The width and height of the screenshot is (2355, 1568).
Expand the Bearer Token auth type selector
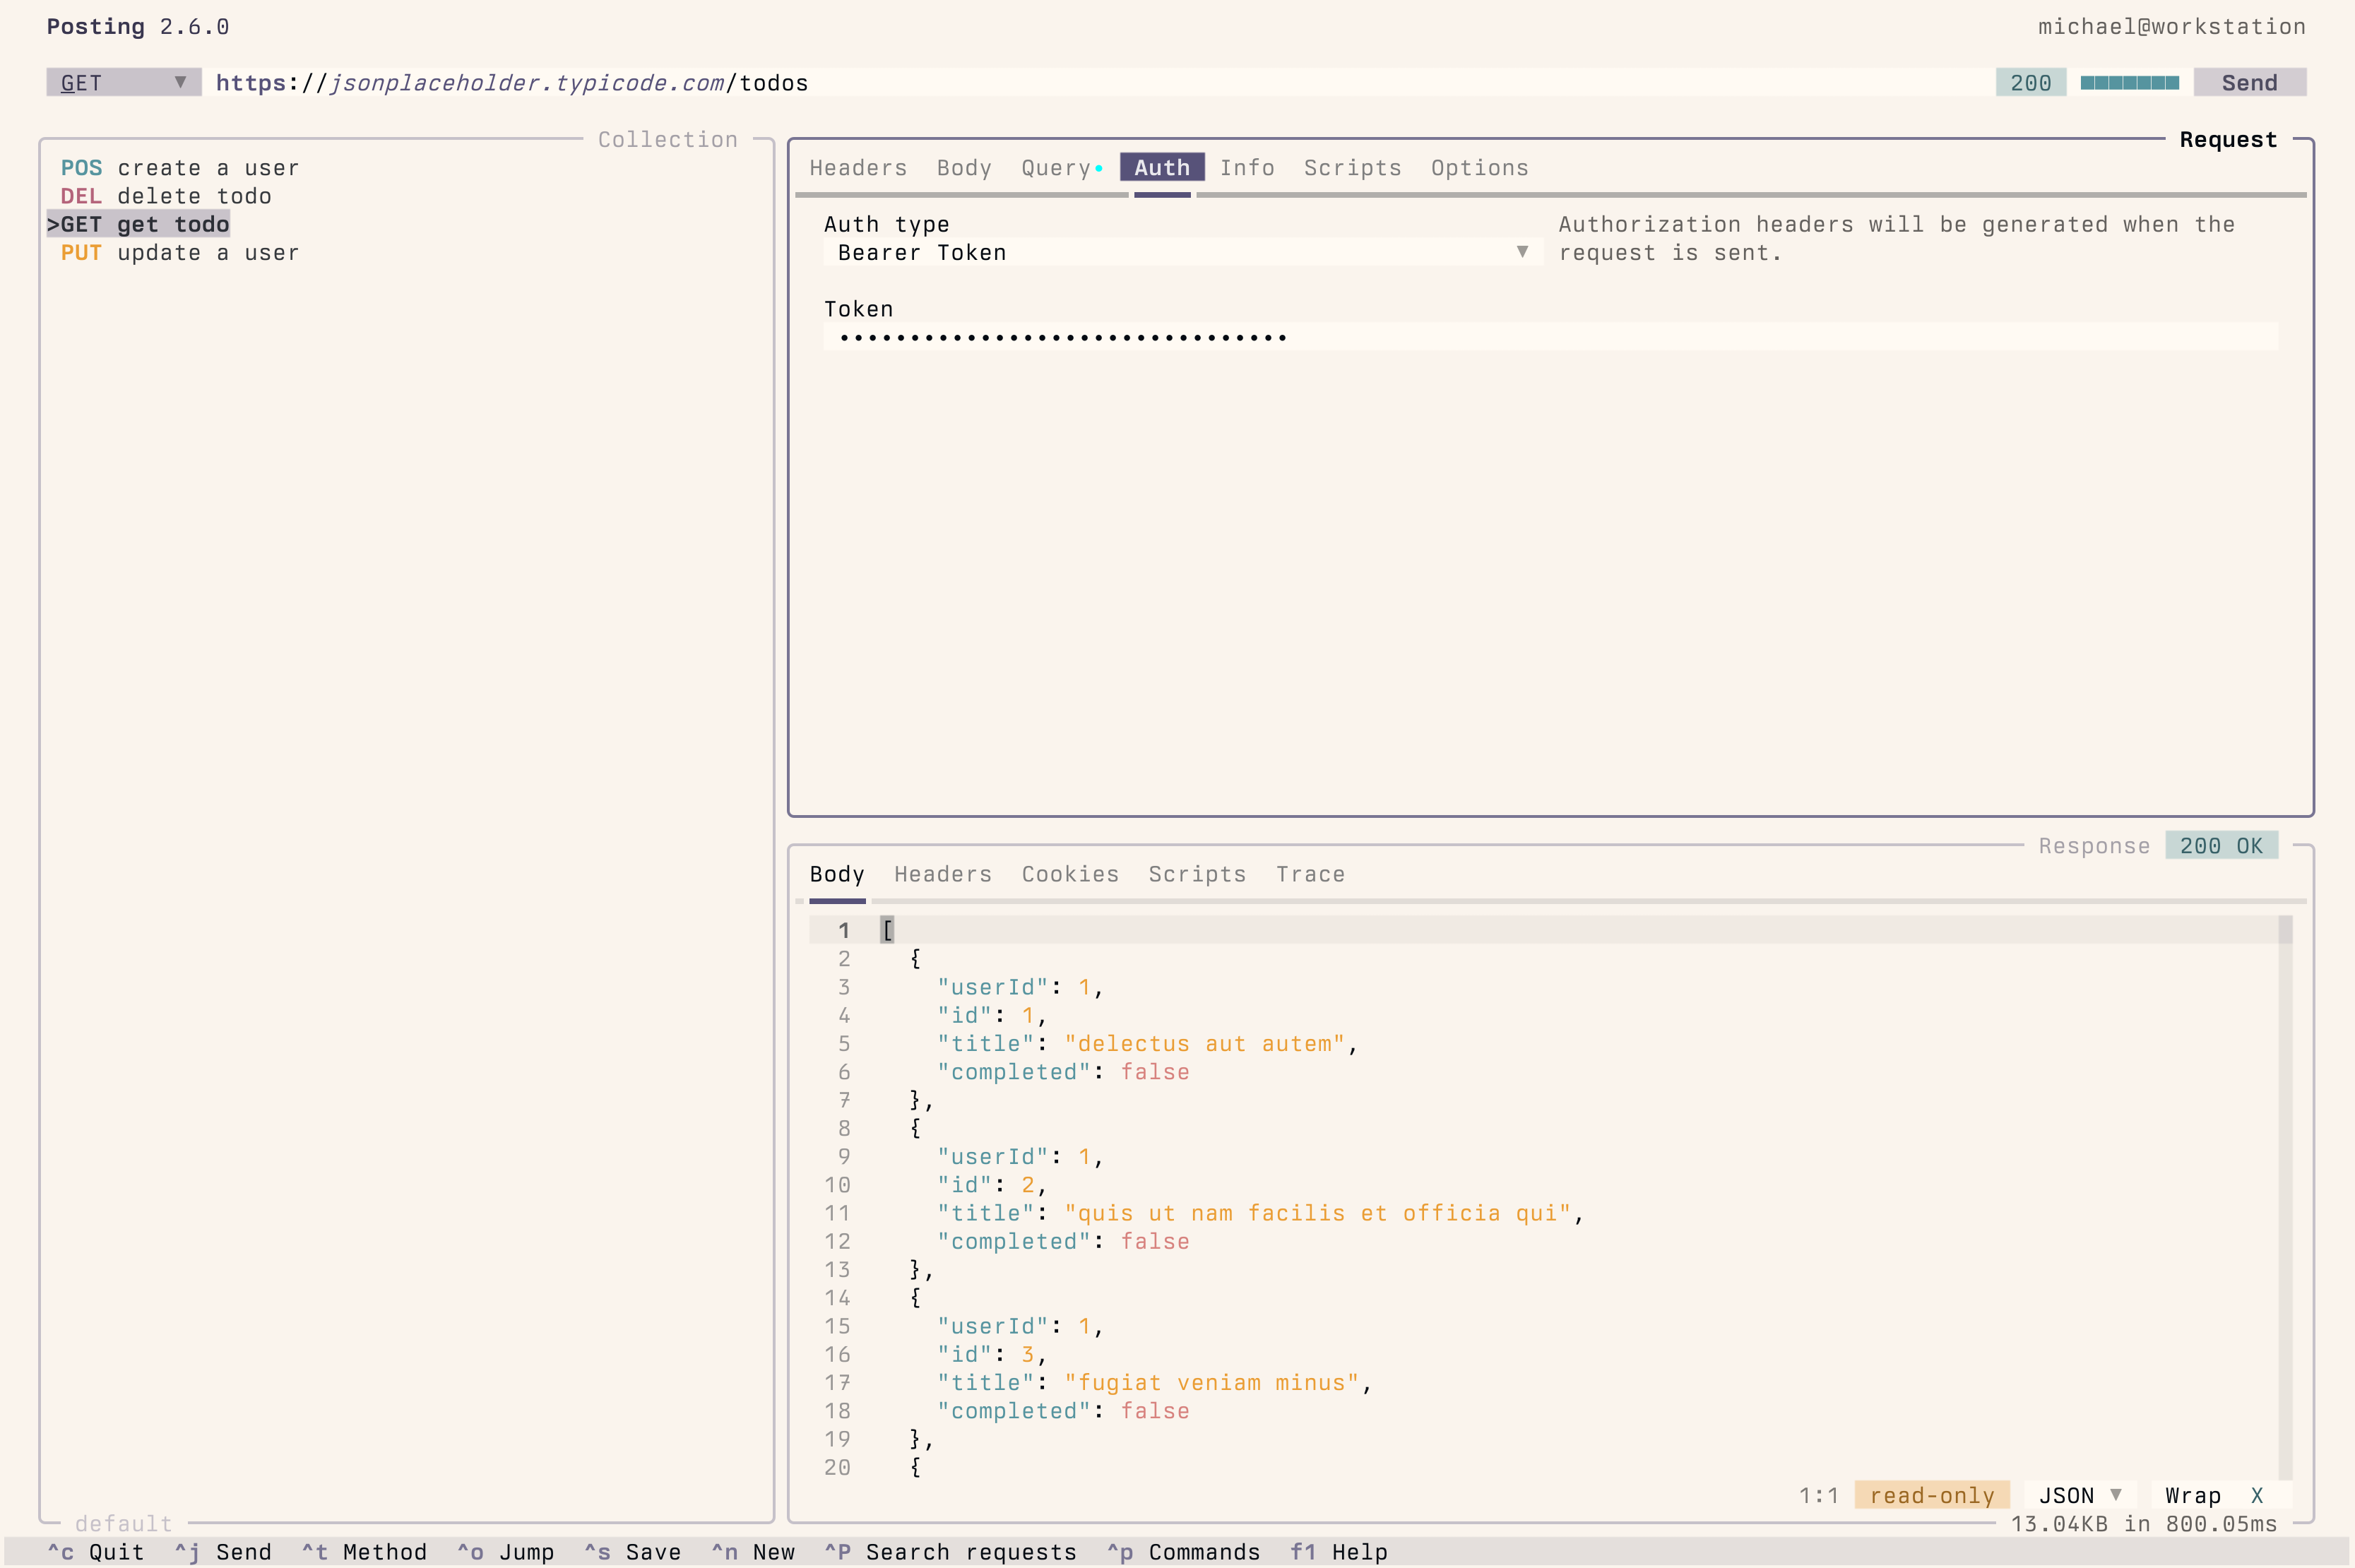[x=1183, y=253]
